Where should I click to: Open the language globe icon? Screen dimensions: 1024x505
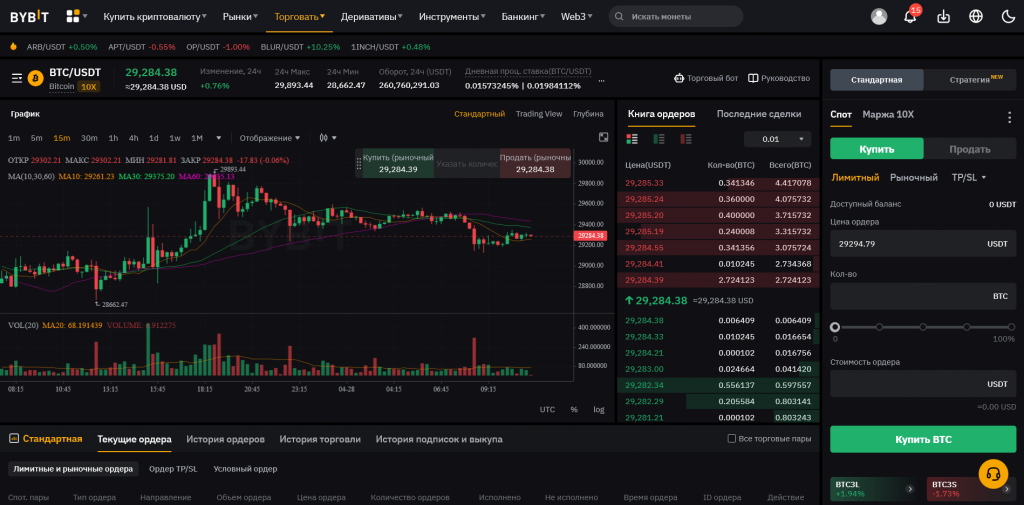[x=976, y=17]
